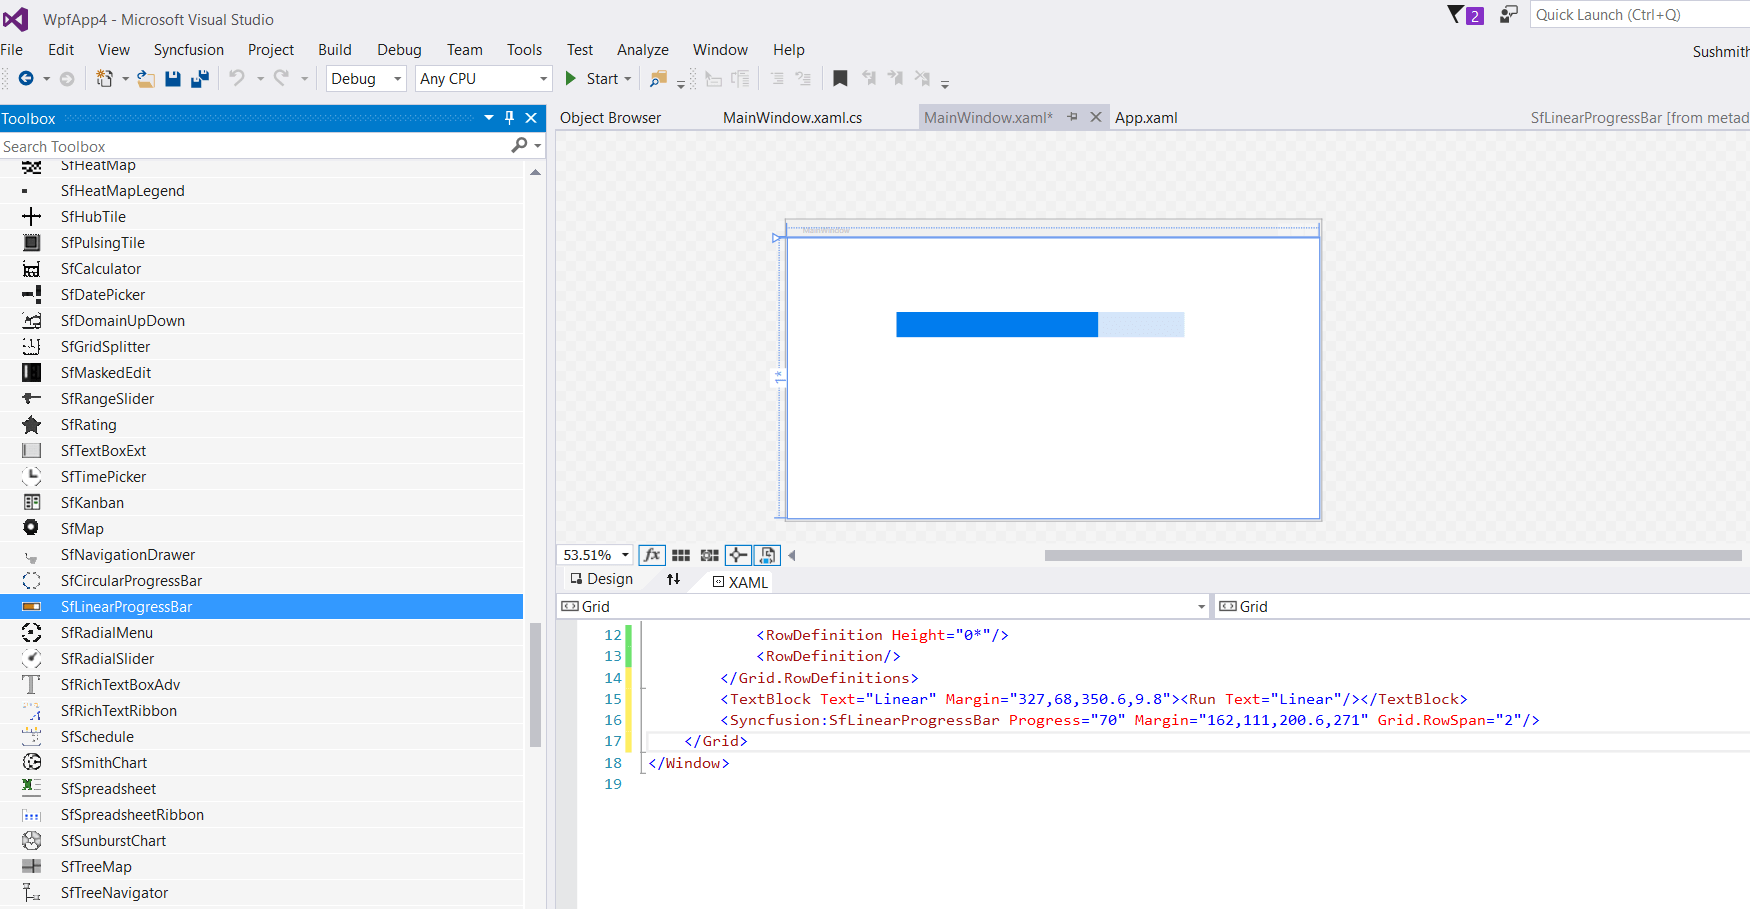Select the blue progress bar in the designer
Screen dimensions: 1750x909
[997, 324]
